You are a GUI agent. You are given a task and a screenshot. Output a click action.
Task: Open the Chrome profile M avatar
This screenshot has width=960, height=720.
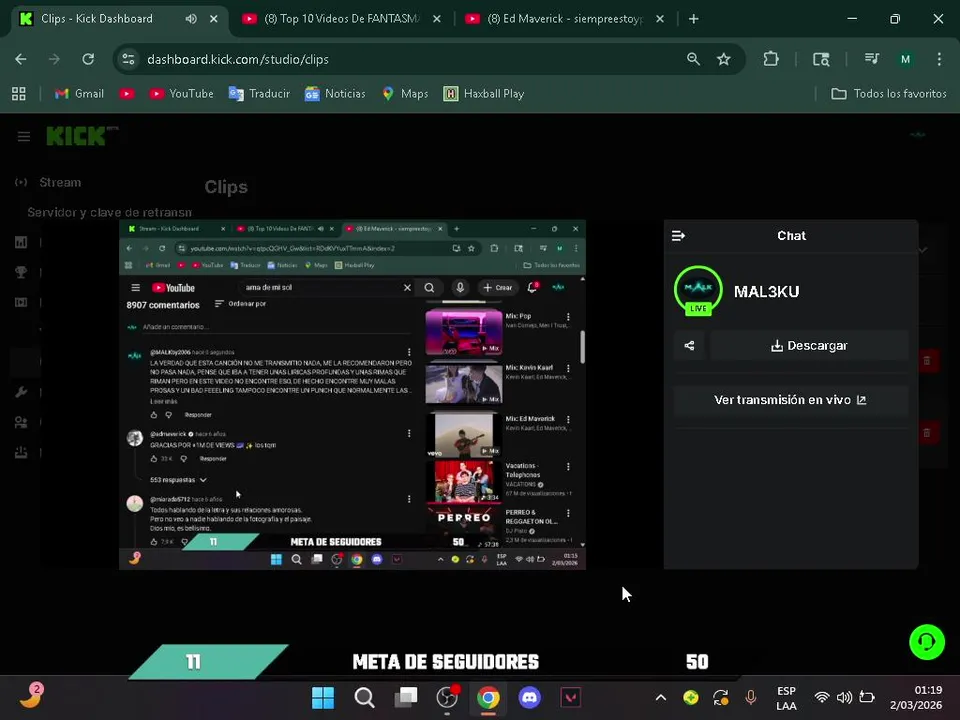(x=905, y=59)
